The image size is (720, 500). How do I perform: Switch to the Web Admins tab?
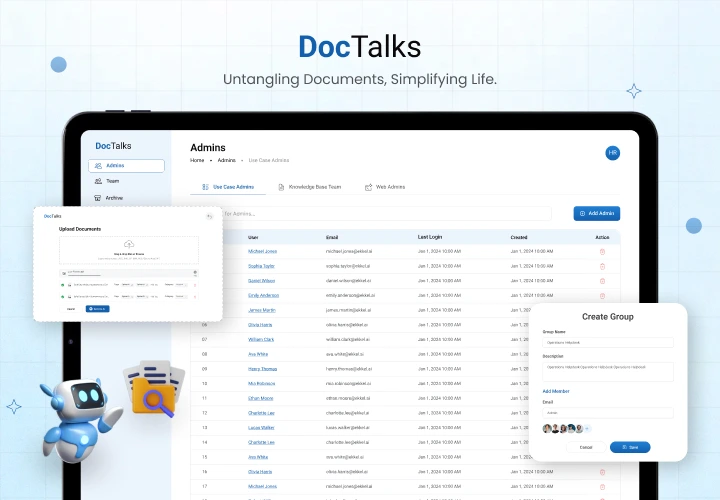click(x=385, y=187)
